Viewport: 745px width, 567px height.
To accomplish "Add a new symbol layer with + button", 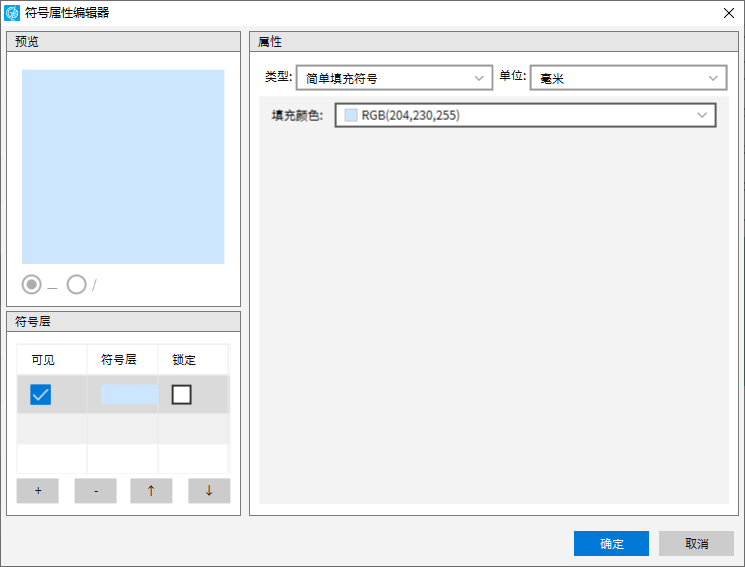I will pyautogui.click(x=38, y=490).
